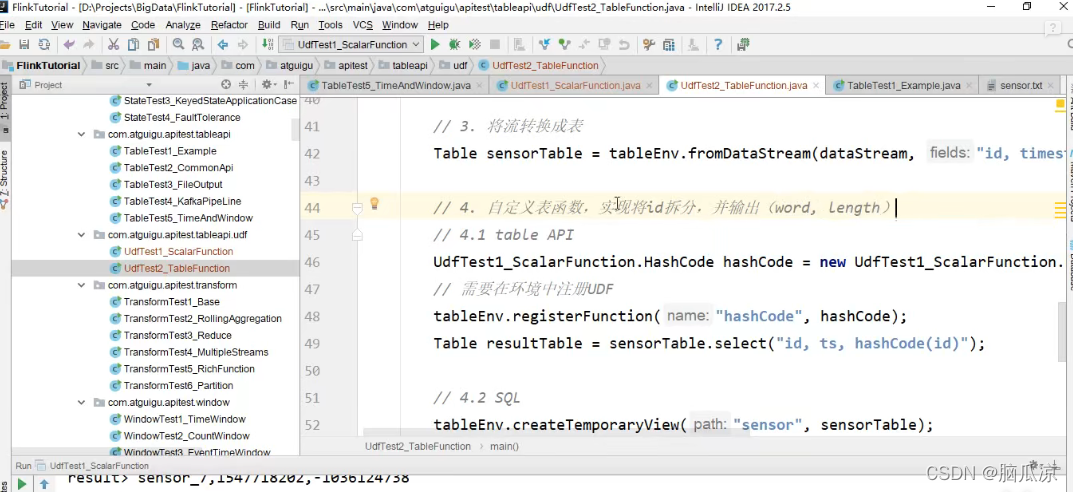
Task: Click the Build Project icon
Action: click(268, 44)
